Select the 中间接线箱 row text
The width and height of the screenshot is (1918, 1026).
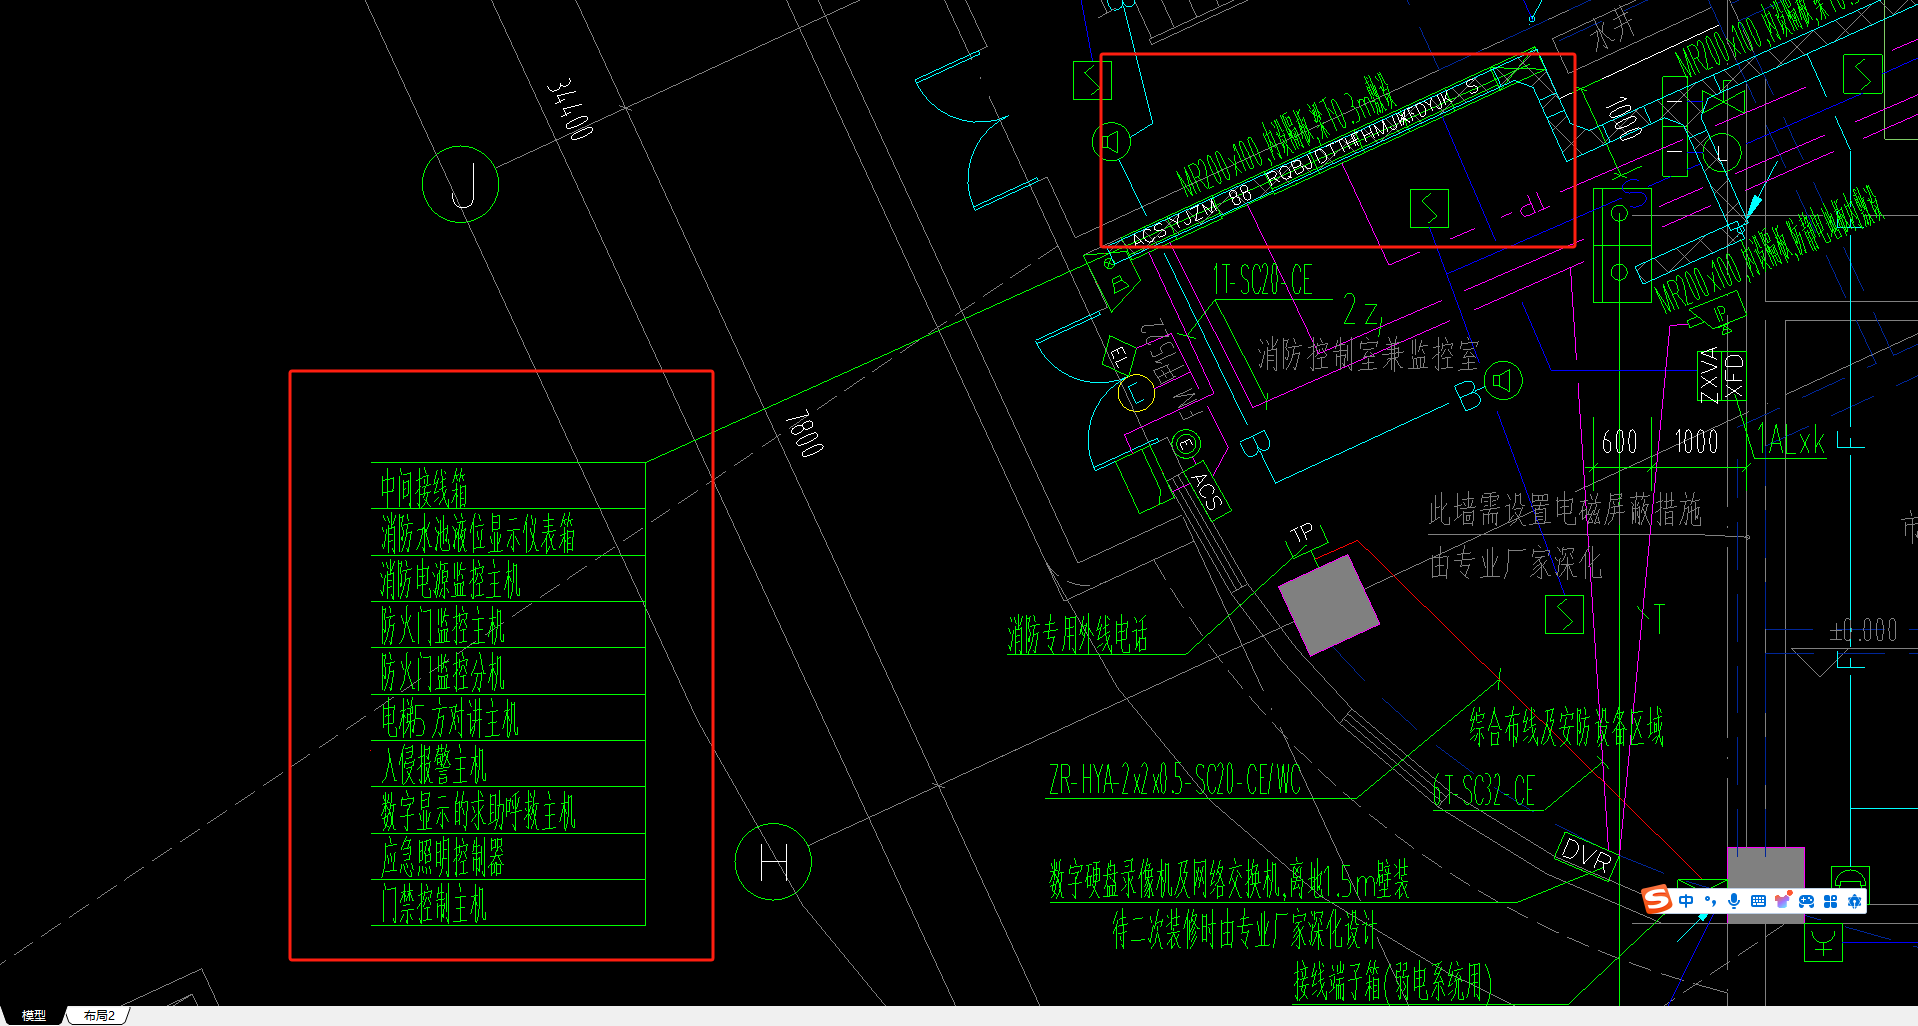[424, 488]
